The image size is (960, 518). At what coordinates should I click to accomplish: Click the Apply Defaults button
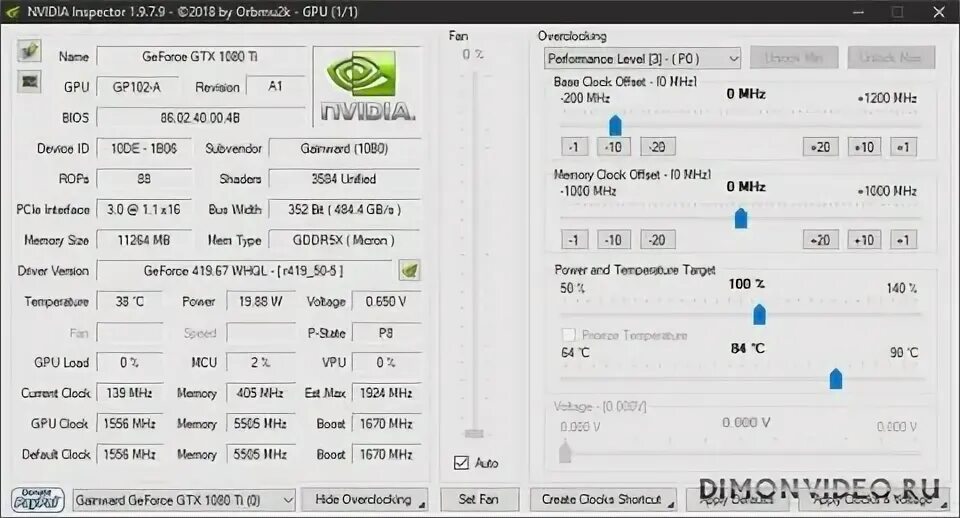(x=740, y=500)
